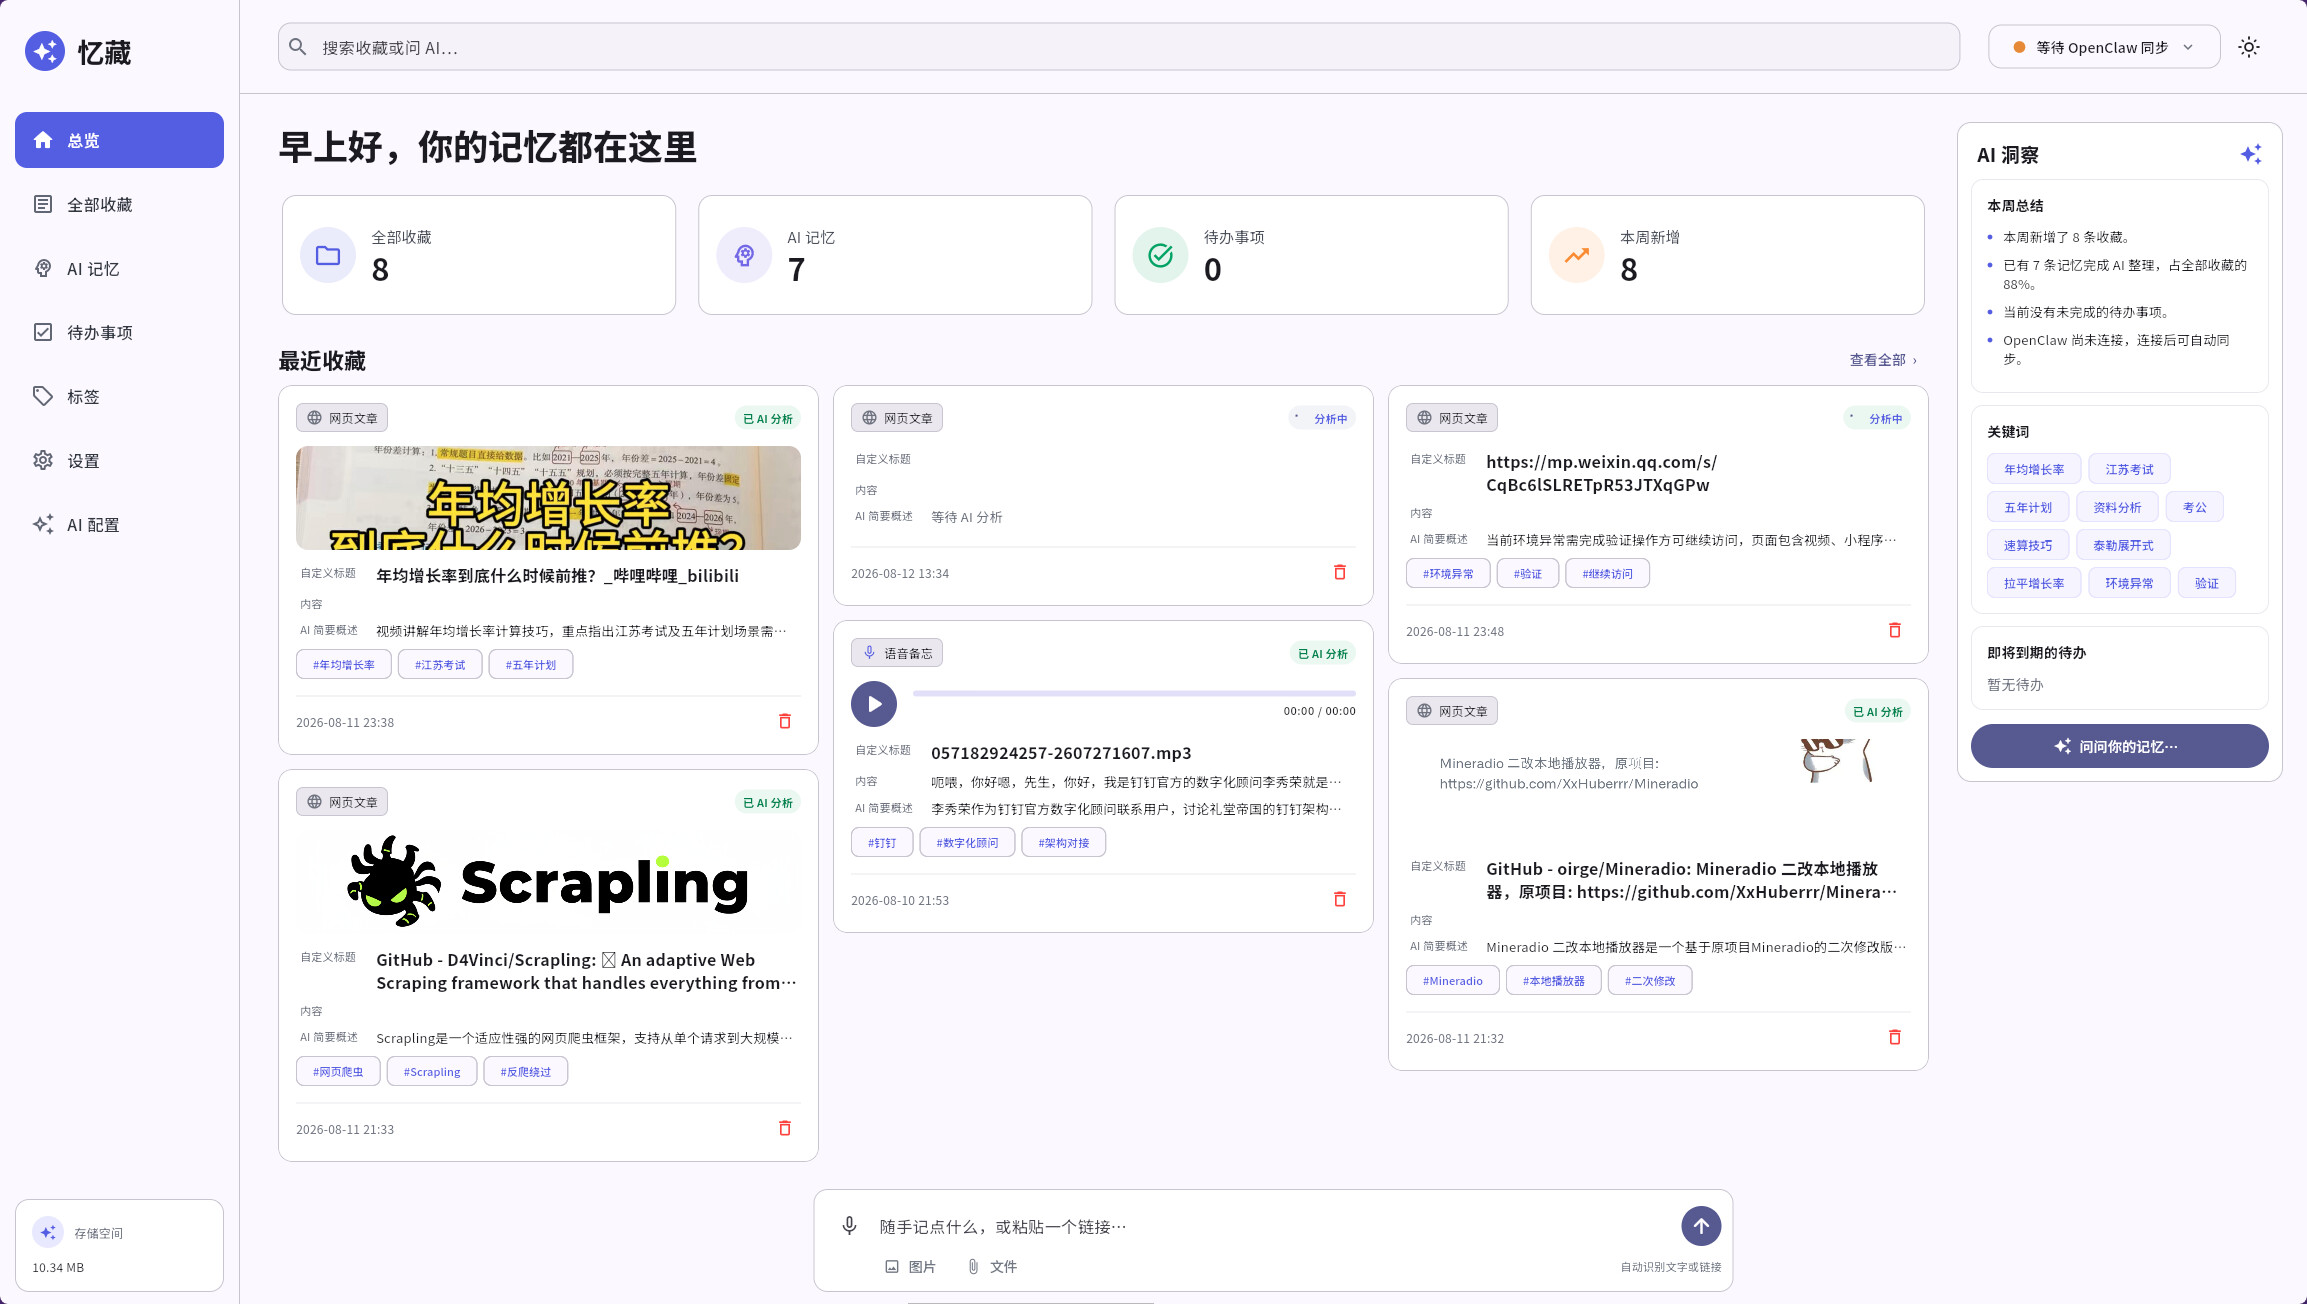The height and width of the screenshot is (1304, 2307).
Task: Click 分析中 badge on weixin card
Action: (x=1877, y=419)
